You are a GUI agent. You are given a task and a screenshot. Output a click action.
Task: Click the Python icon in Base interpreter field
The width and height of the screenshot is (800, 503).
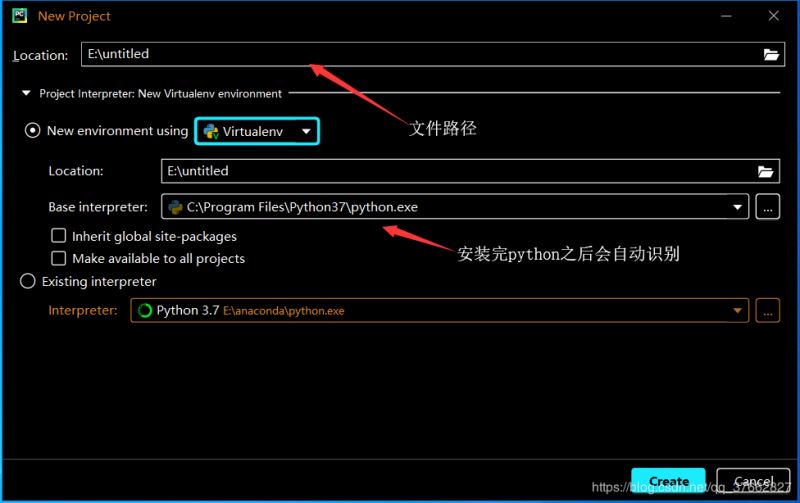(x=176, y=207)
